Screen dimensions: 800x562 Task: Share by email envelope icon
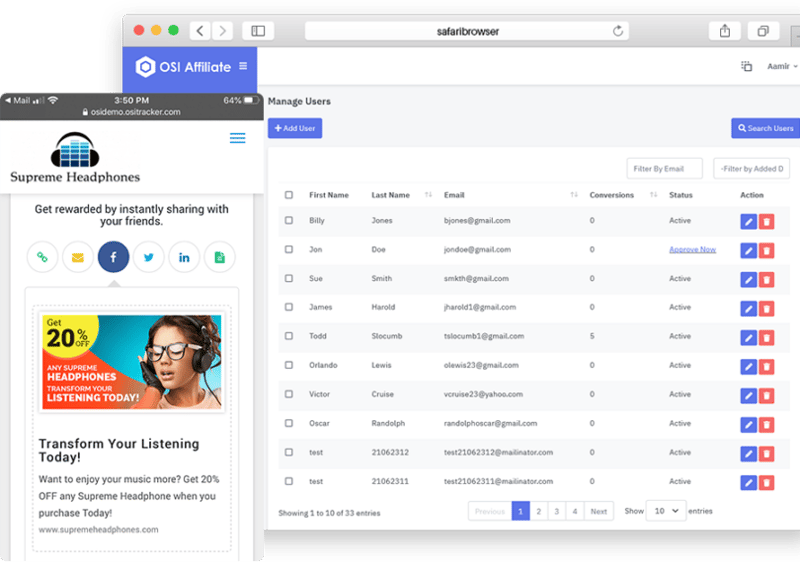tap(78, 257)
